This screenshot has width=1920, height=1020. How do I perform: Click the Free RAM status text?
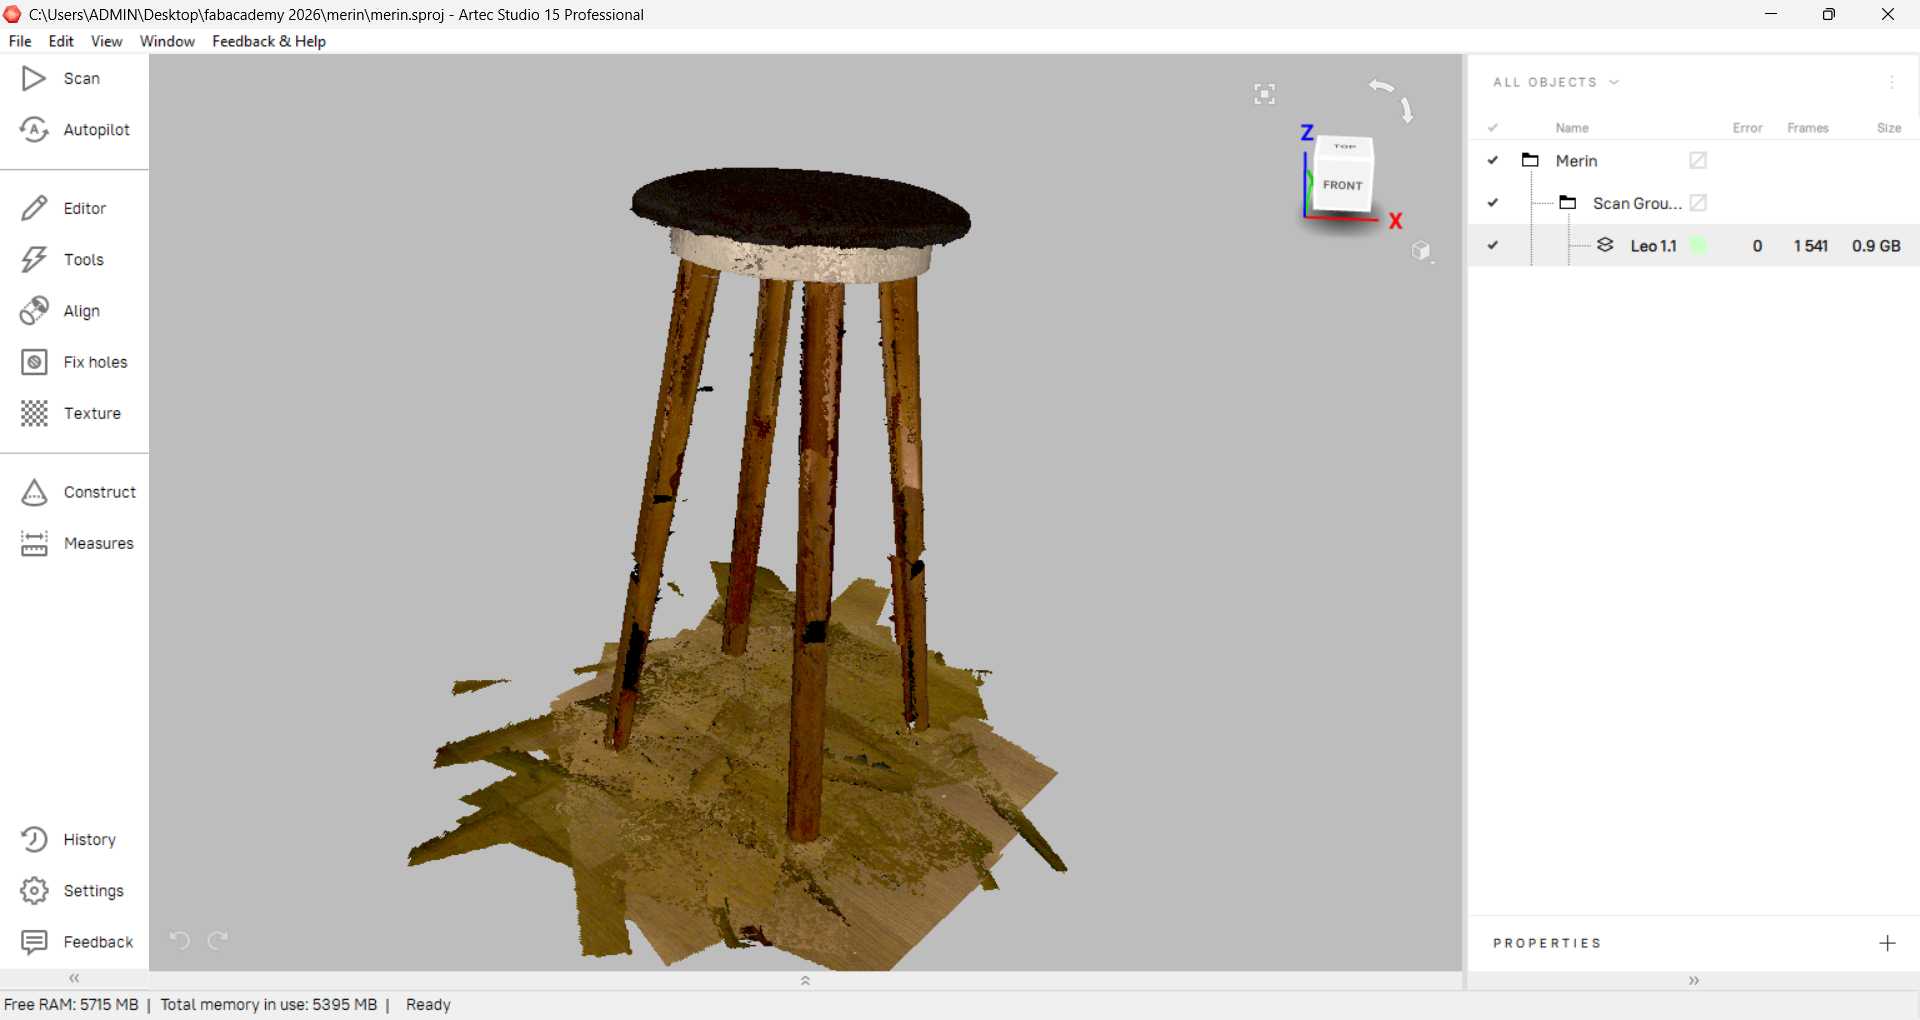71,1005
